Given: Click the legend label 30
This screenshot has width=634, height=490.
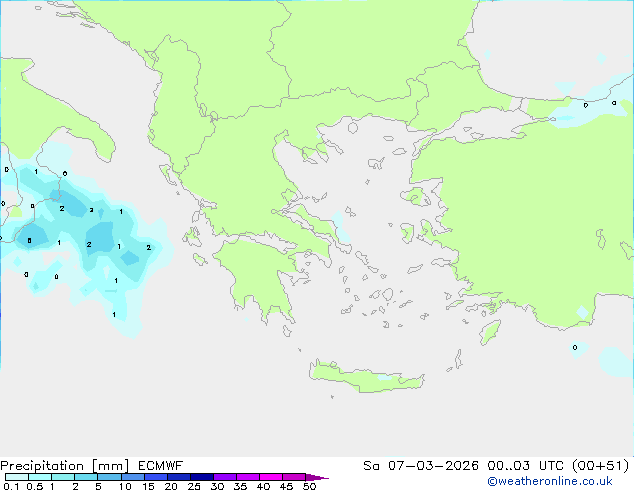Looking at the screenshot, I should click(x=217, y=486).
